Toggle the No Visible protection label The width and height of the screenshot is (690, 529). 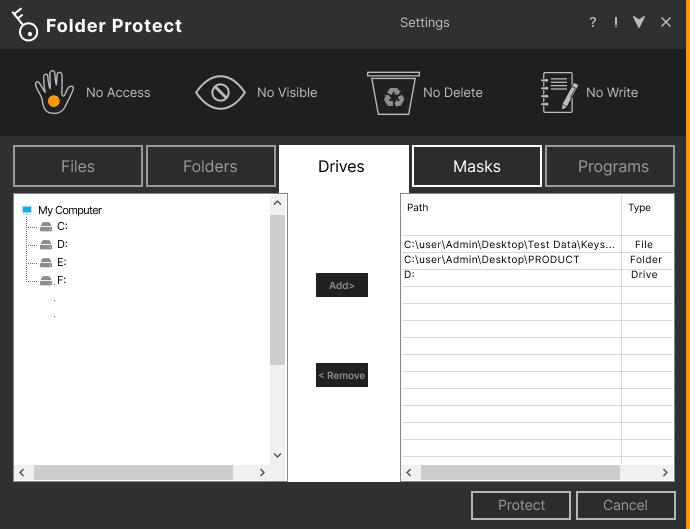(x=287, y=92)
